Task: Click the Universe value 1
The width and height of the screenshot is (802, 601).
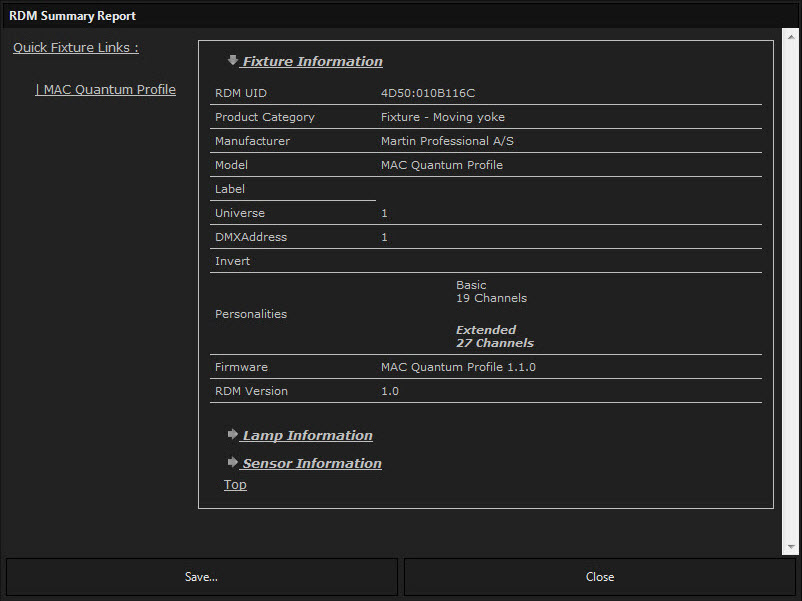Action: (x=385, y=213)
